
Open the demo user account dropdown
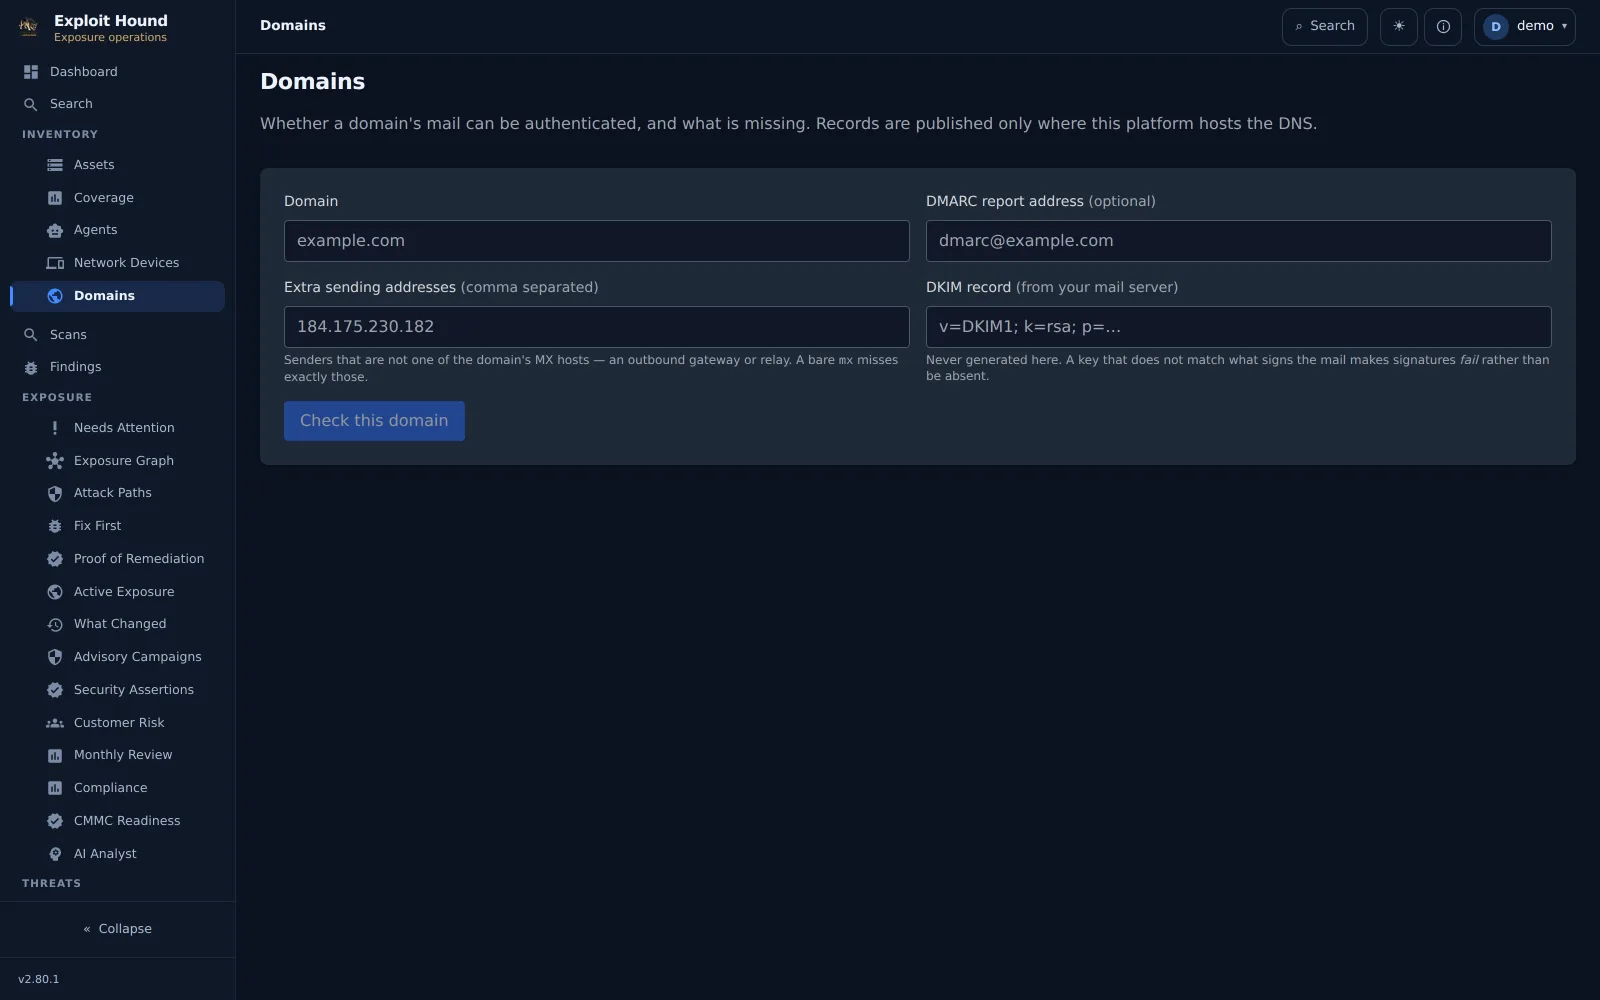1525,27
